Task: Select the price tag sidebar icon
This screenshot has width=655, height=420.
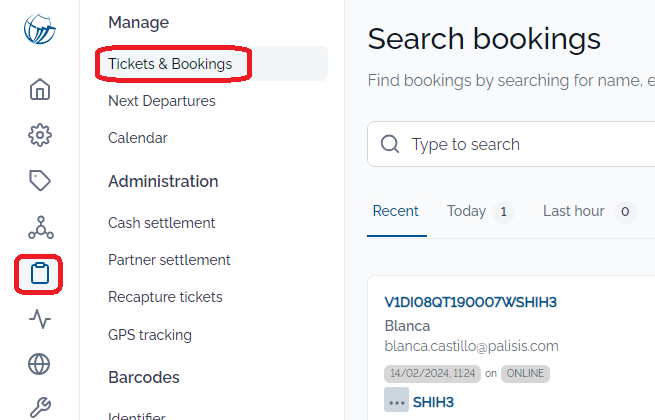Action: (x=40, y=181)
